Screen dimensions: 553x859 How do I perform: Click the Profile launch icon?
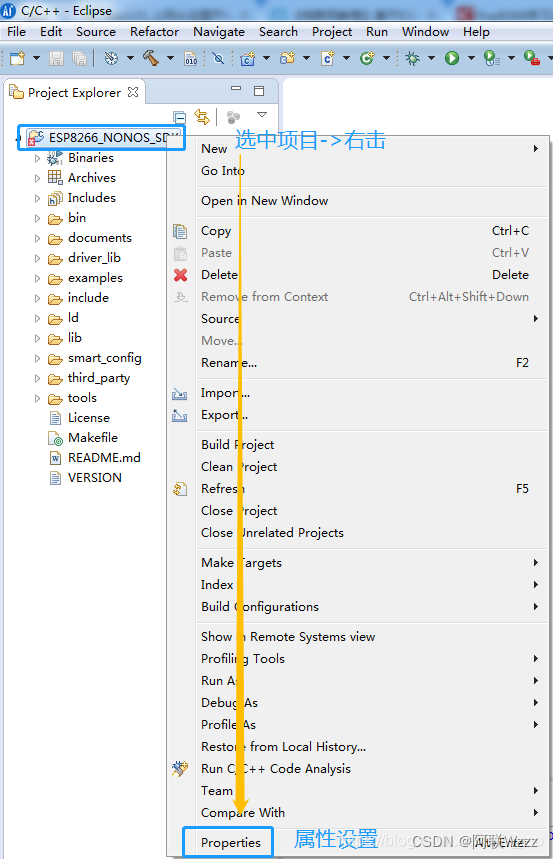point(492,58)
